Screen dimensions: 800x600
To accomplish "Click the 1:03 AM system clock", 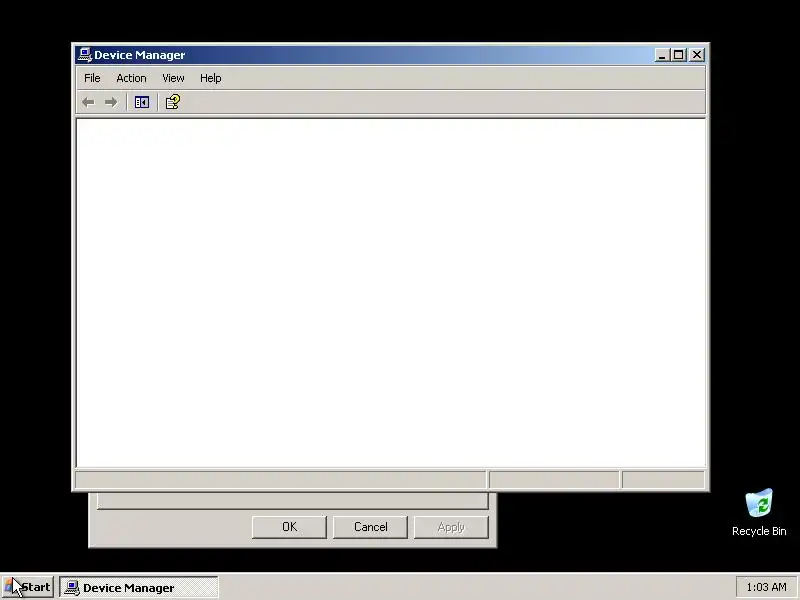I will pos(766,587).
